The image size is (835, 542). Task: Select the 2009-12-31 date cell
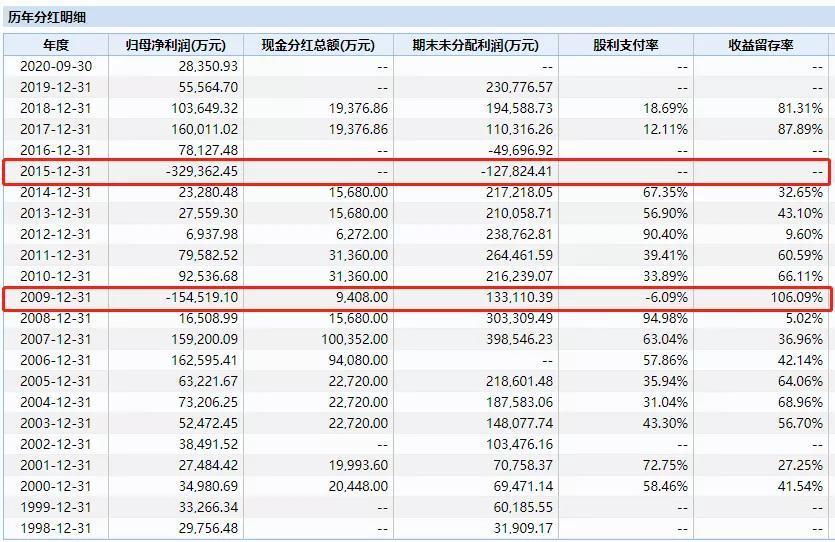(56, 297)
